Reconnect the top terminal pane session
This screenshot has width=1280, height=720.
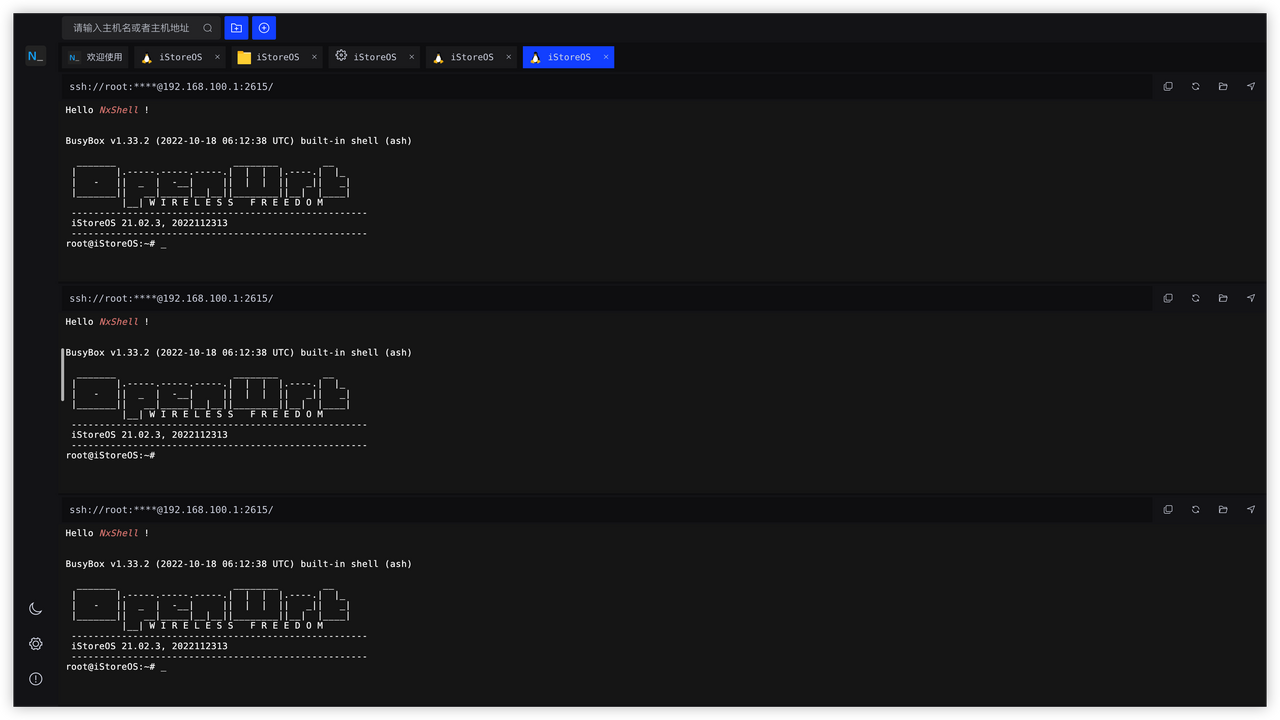pos(1195,87)
